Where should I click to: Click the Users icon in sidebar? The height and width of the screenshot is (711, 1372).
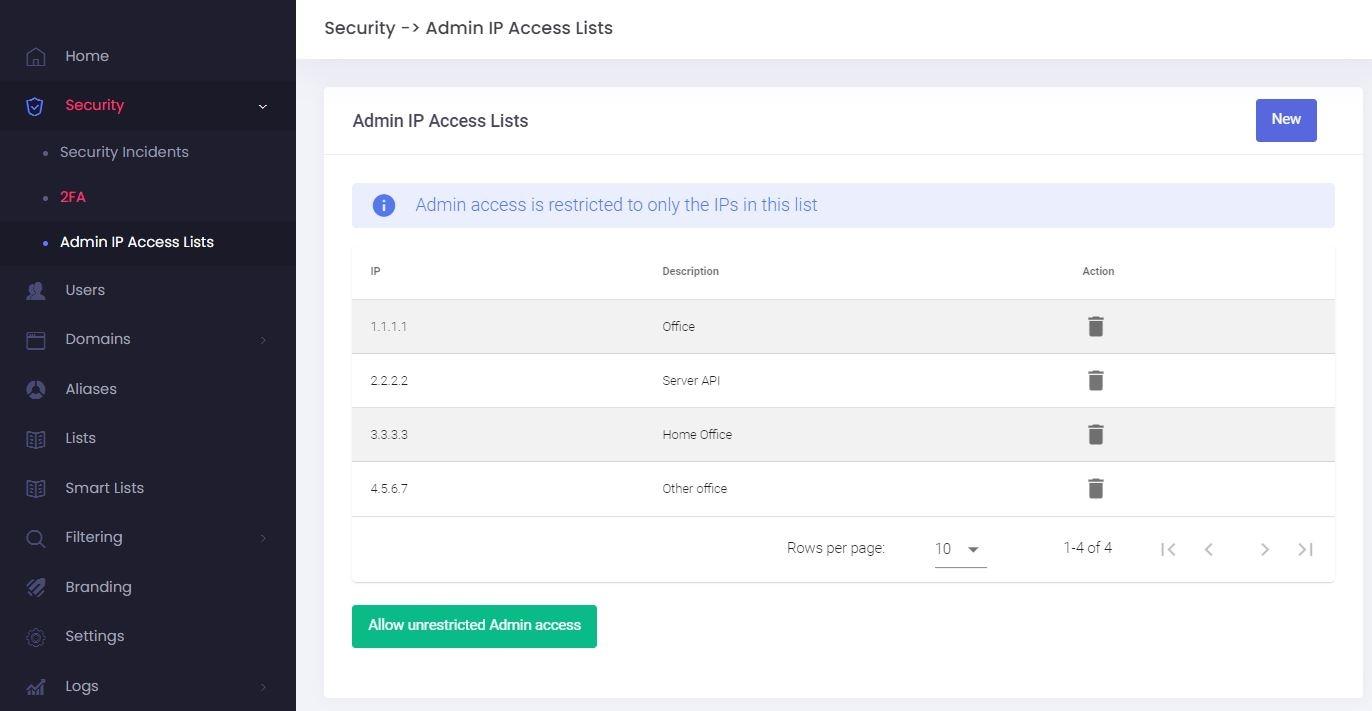click(35, 290)
